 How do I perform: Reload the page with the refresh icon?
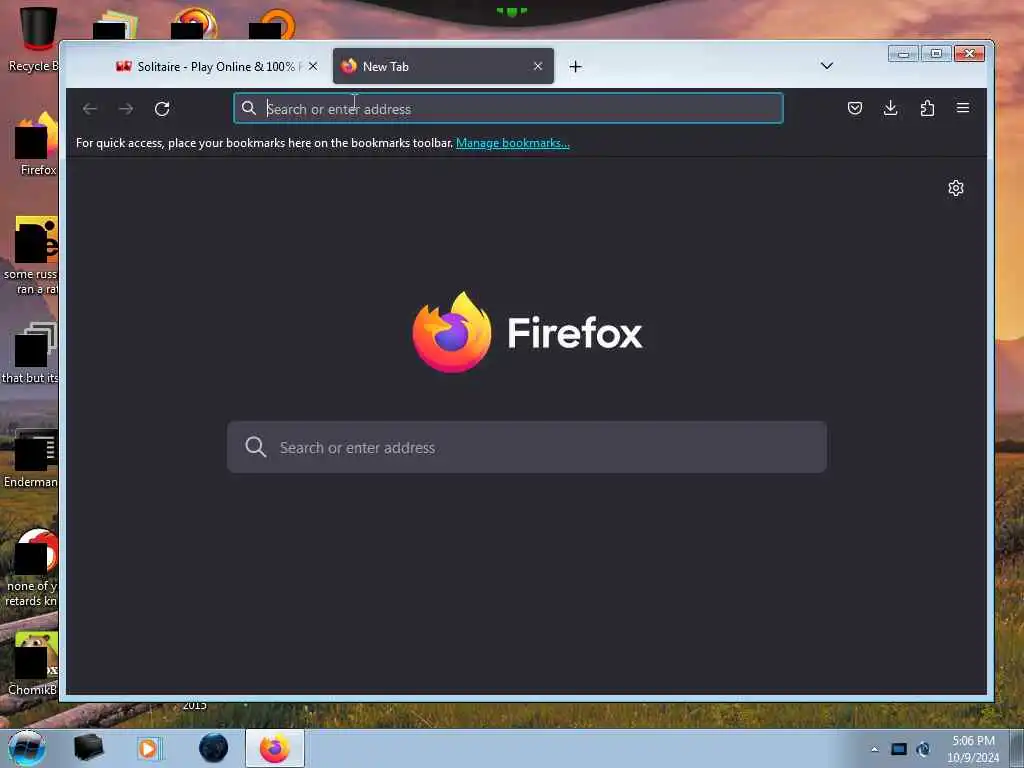(x=162, y=108)
